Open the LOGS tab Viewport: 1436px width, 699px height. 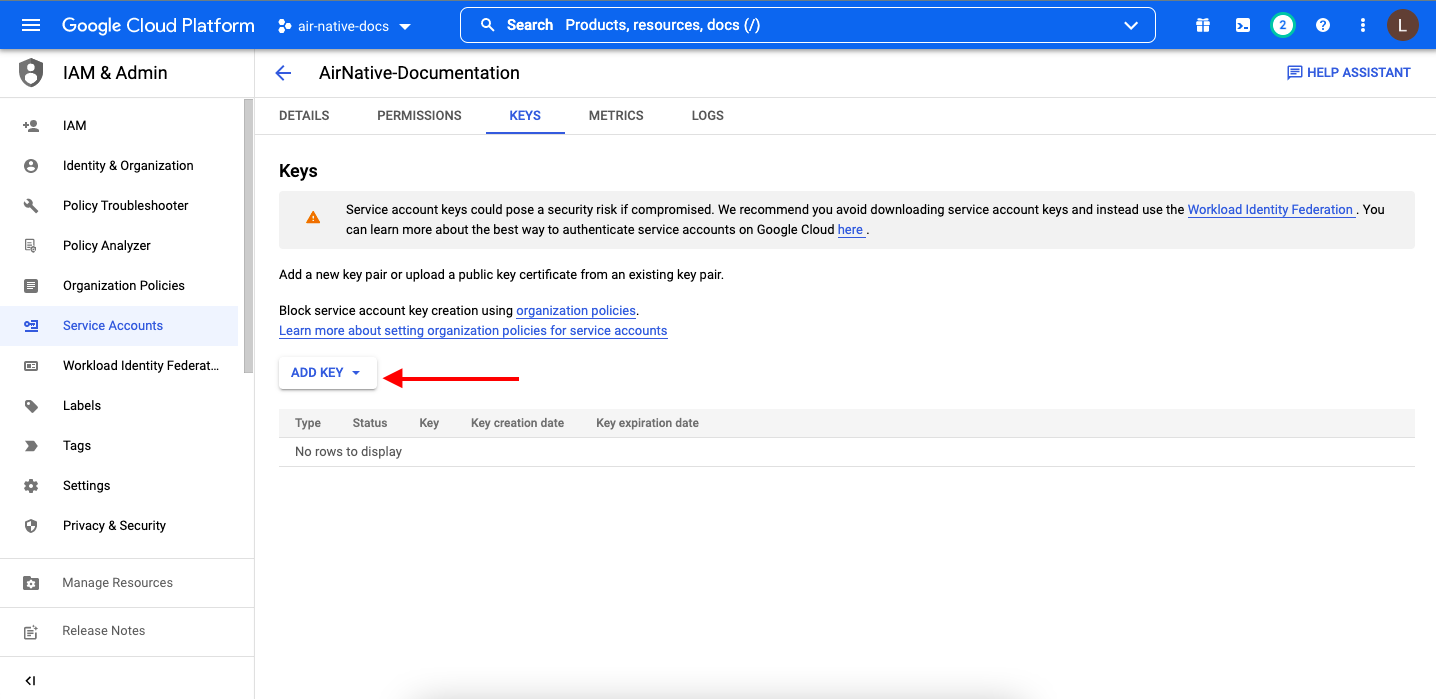pyautogui.click(x=707, y=116)
